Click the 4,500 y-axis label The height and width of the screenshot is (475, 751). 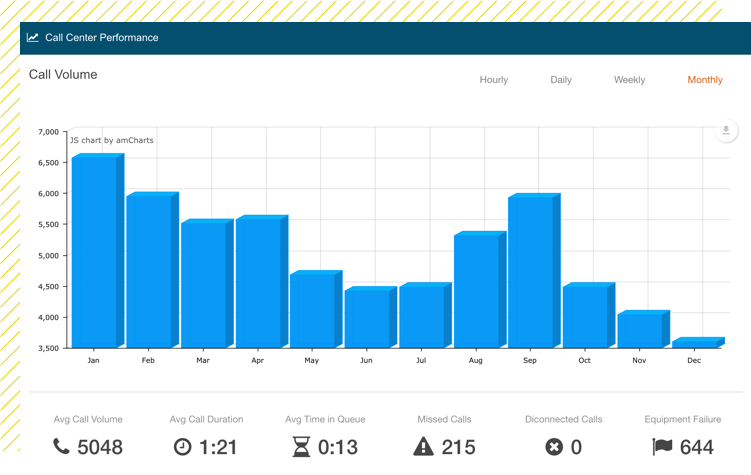(x=48, y=286)
